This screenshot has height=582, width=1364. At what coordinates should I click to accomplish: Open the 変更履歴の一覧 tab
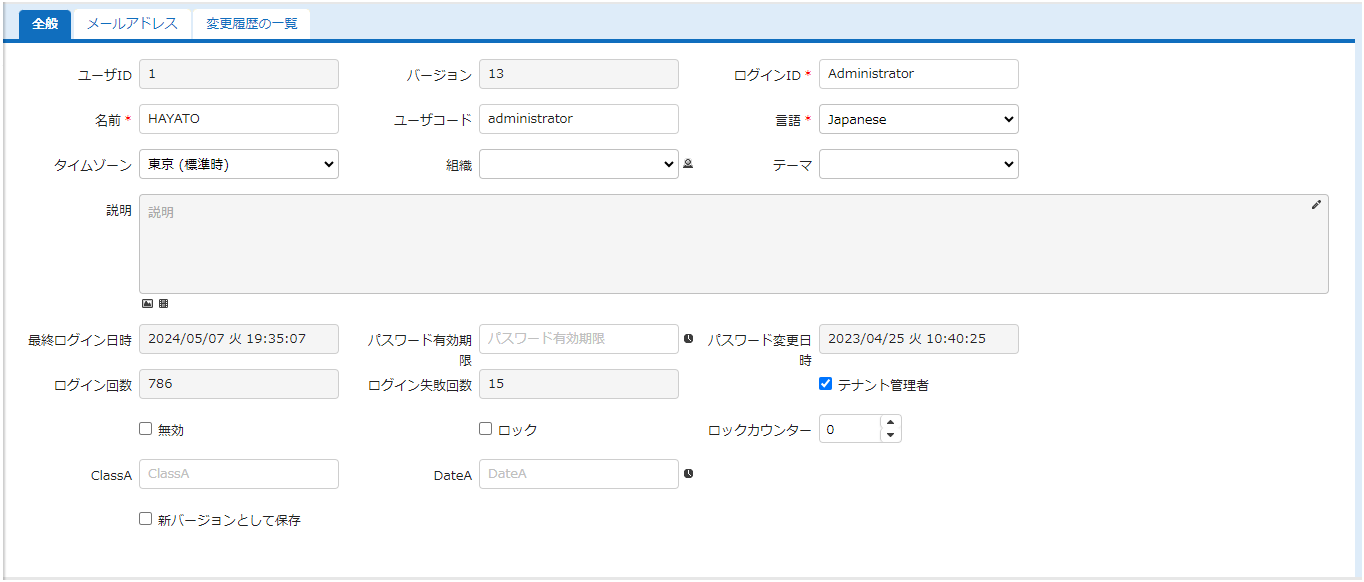[252, 24]
